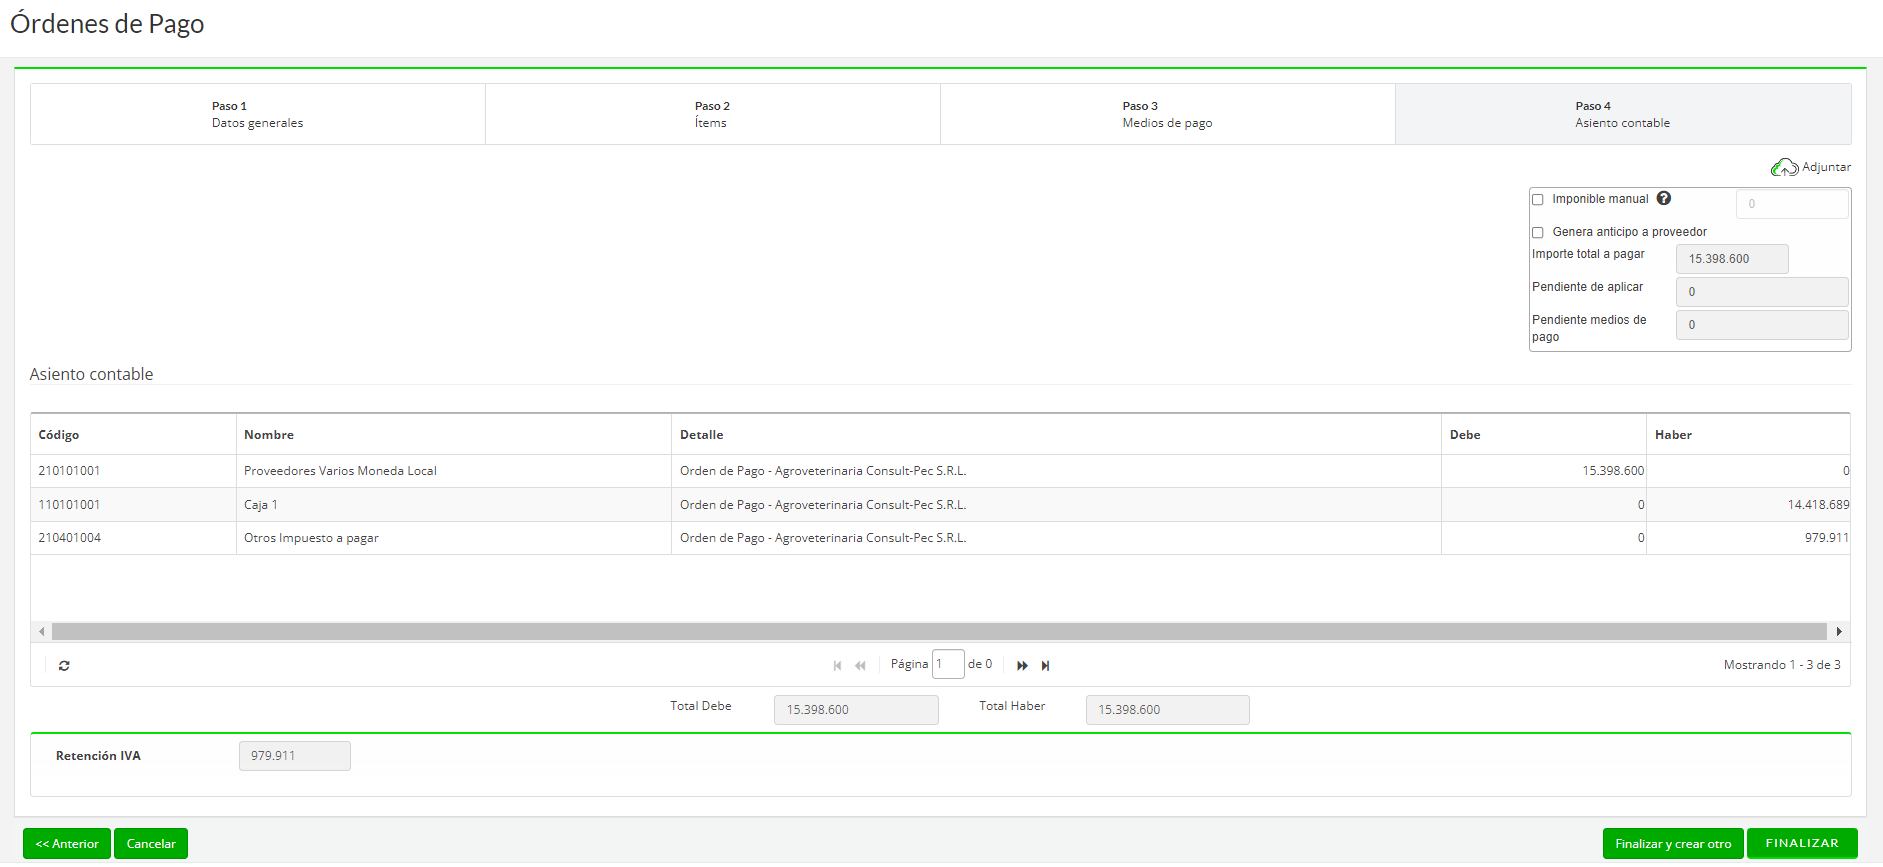The image size is (1883, 867).
Task: Go back with the Anterior button
Action: pos(67,843)
